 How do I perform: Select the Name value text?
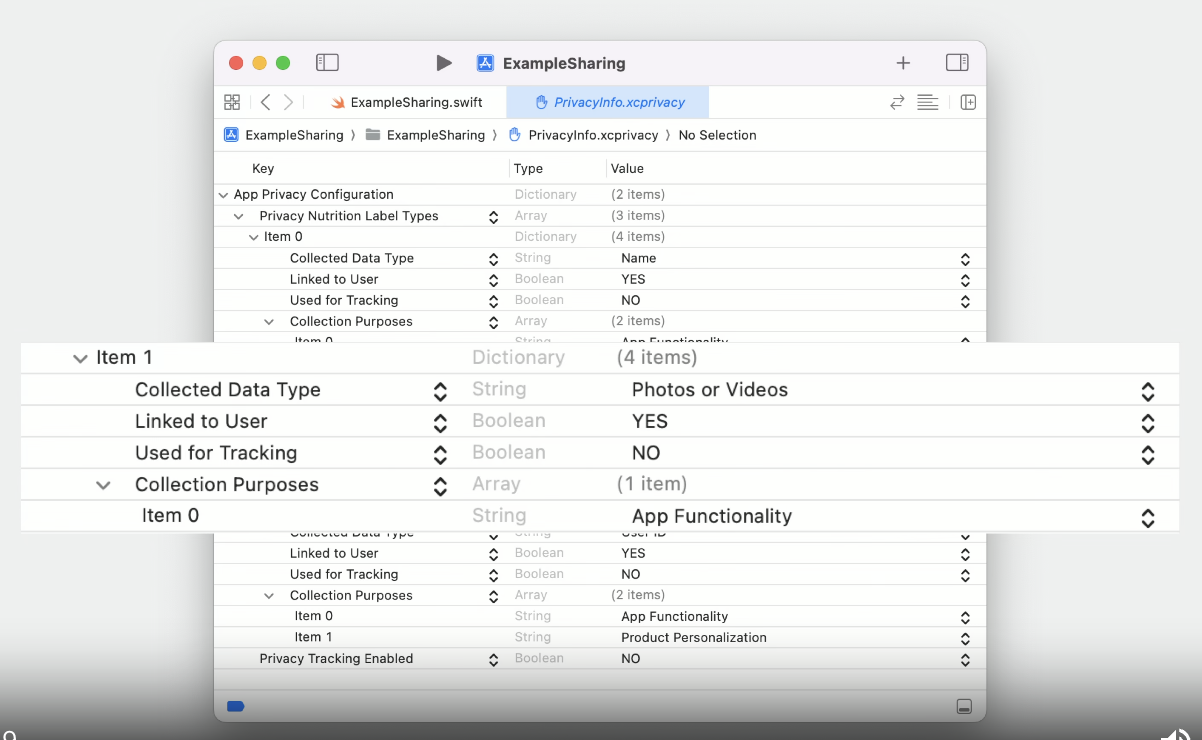[x=639, y=258]
